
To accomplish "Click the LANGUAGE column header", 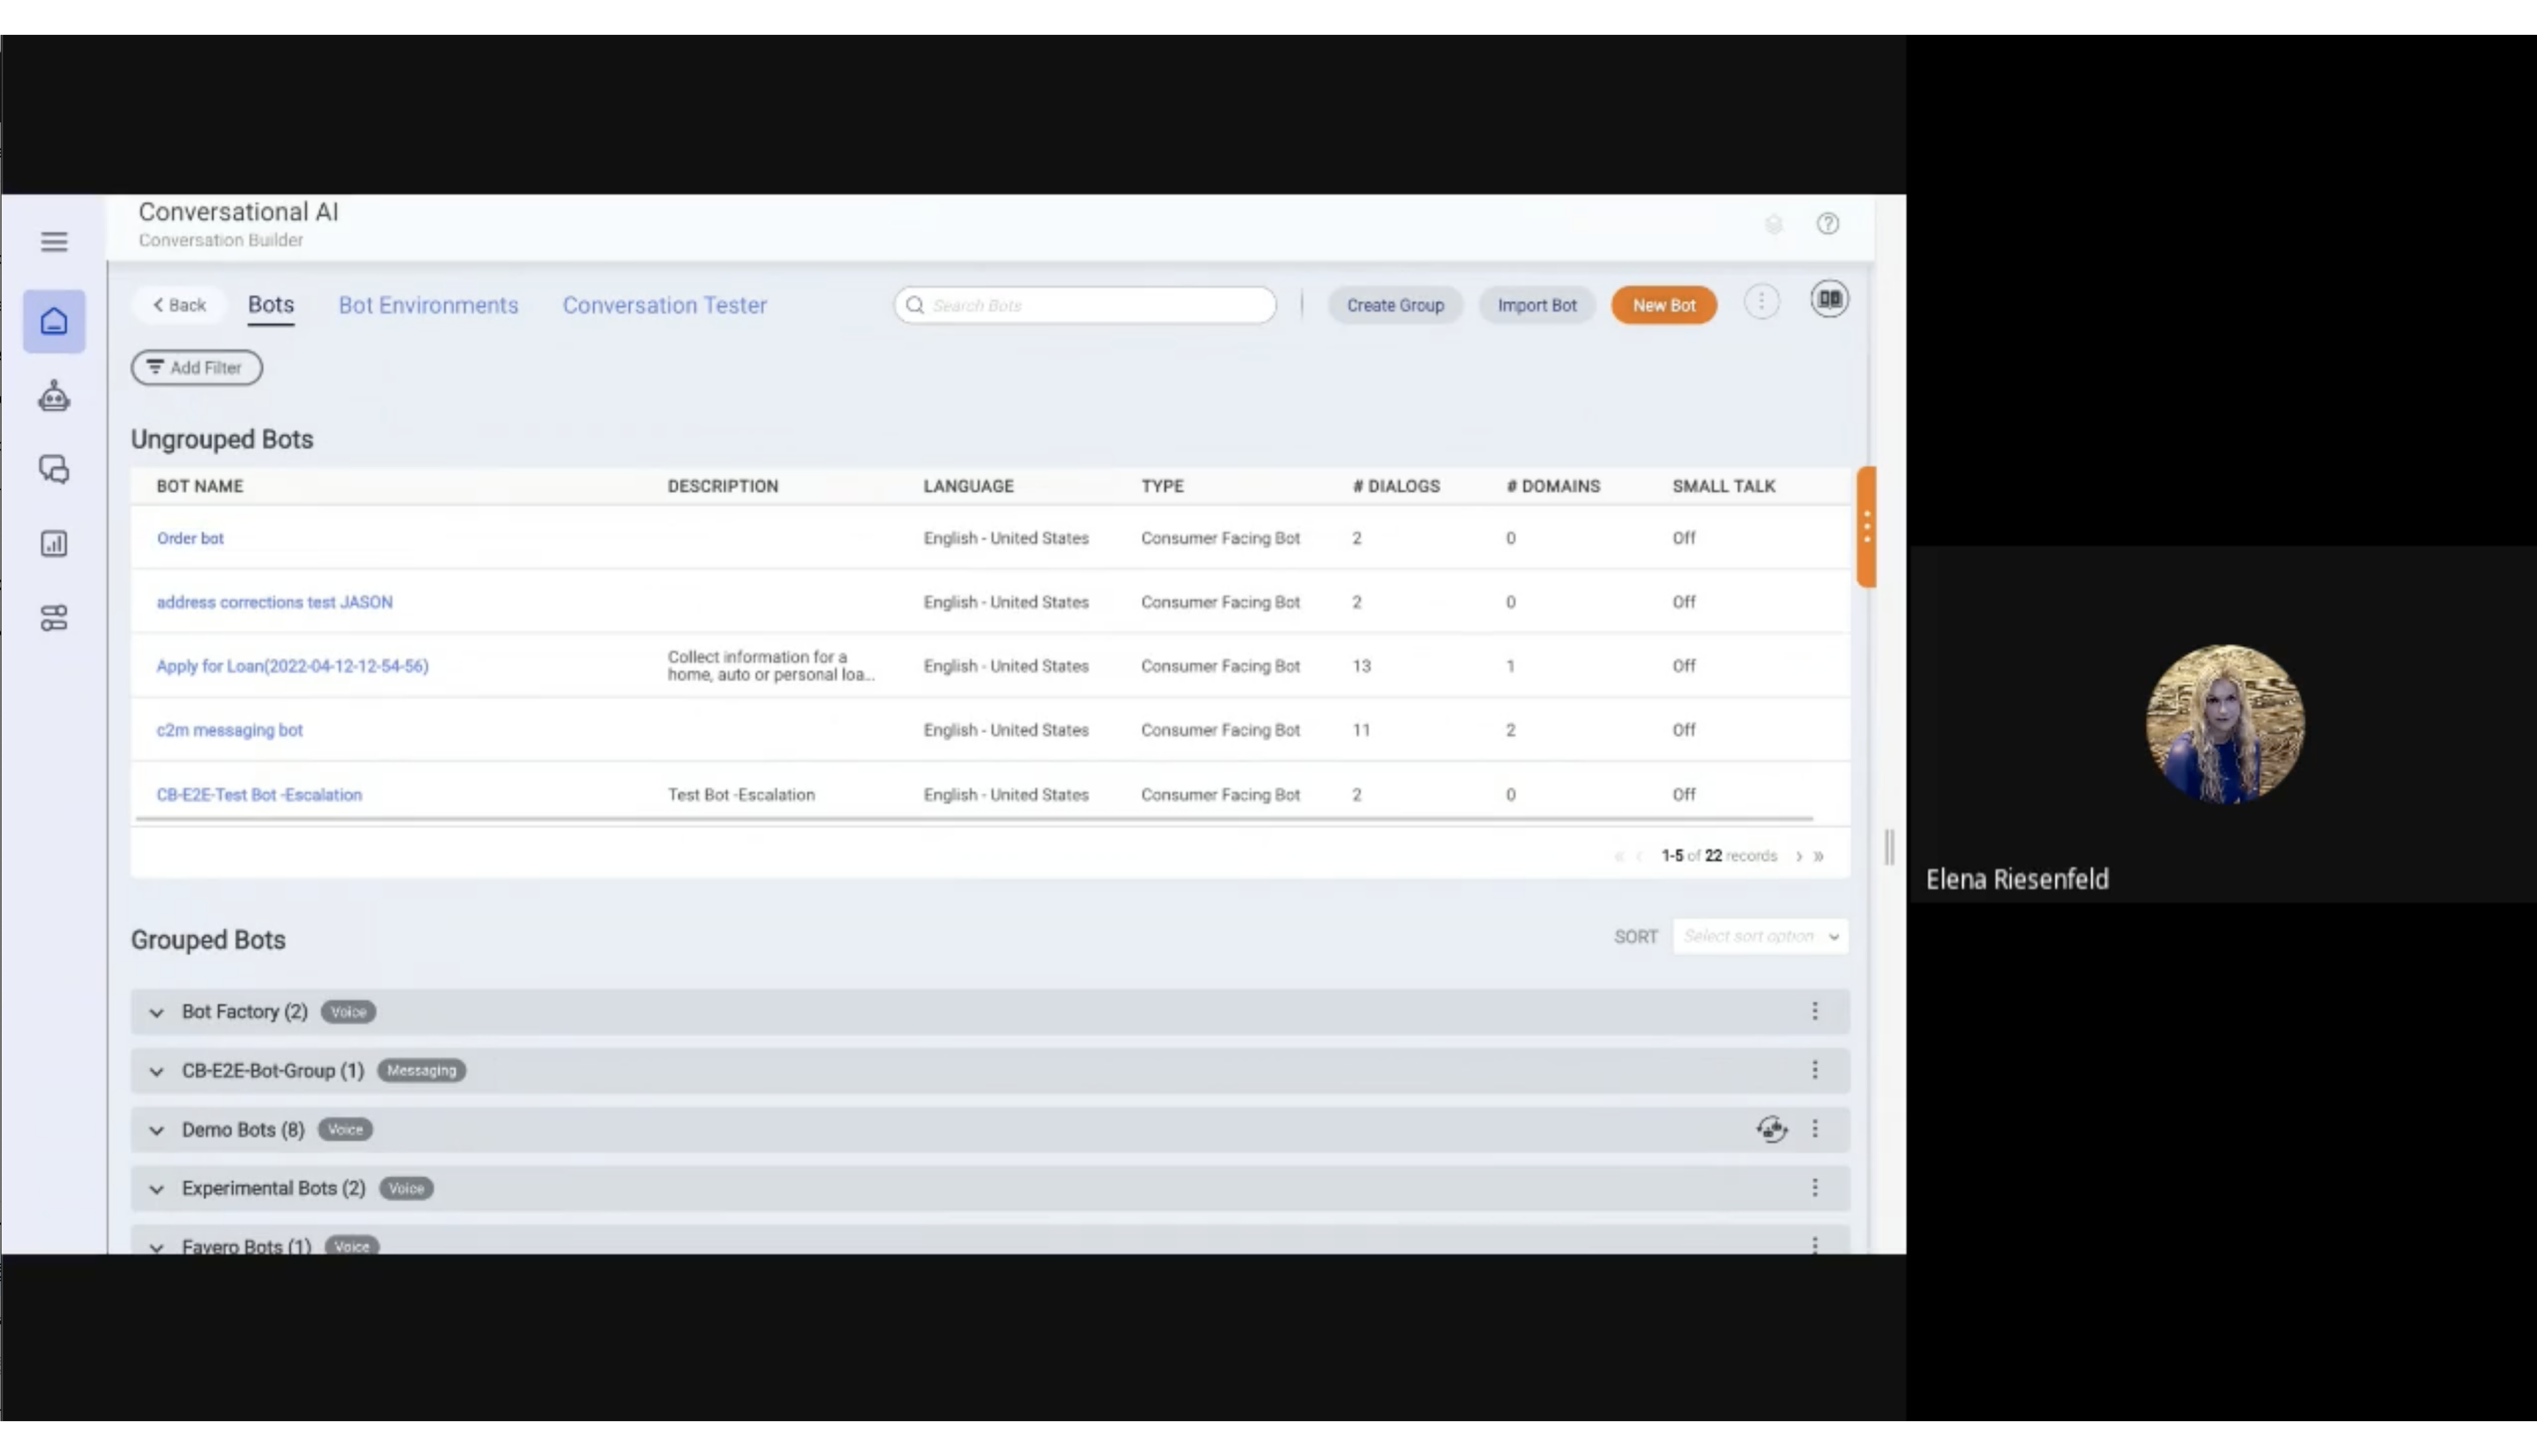I will point(968,486).
